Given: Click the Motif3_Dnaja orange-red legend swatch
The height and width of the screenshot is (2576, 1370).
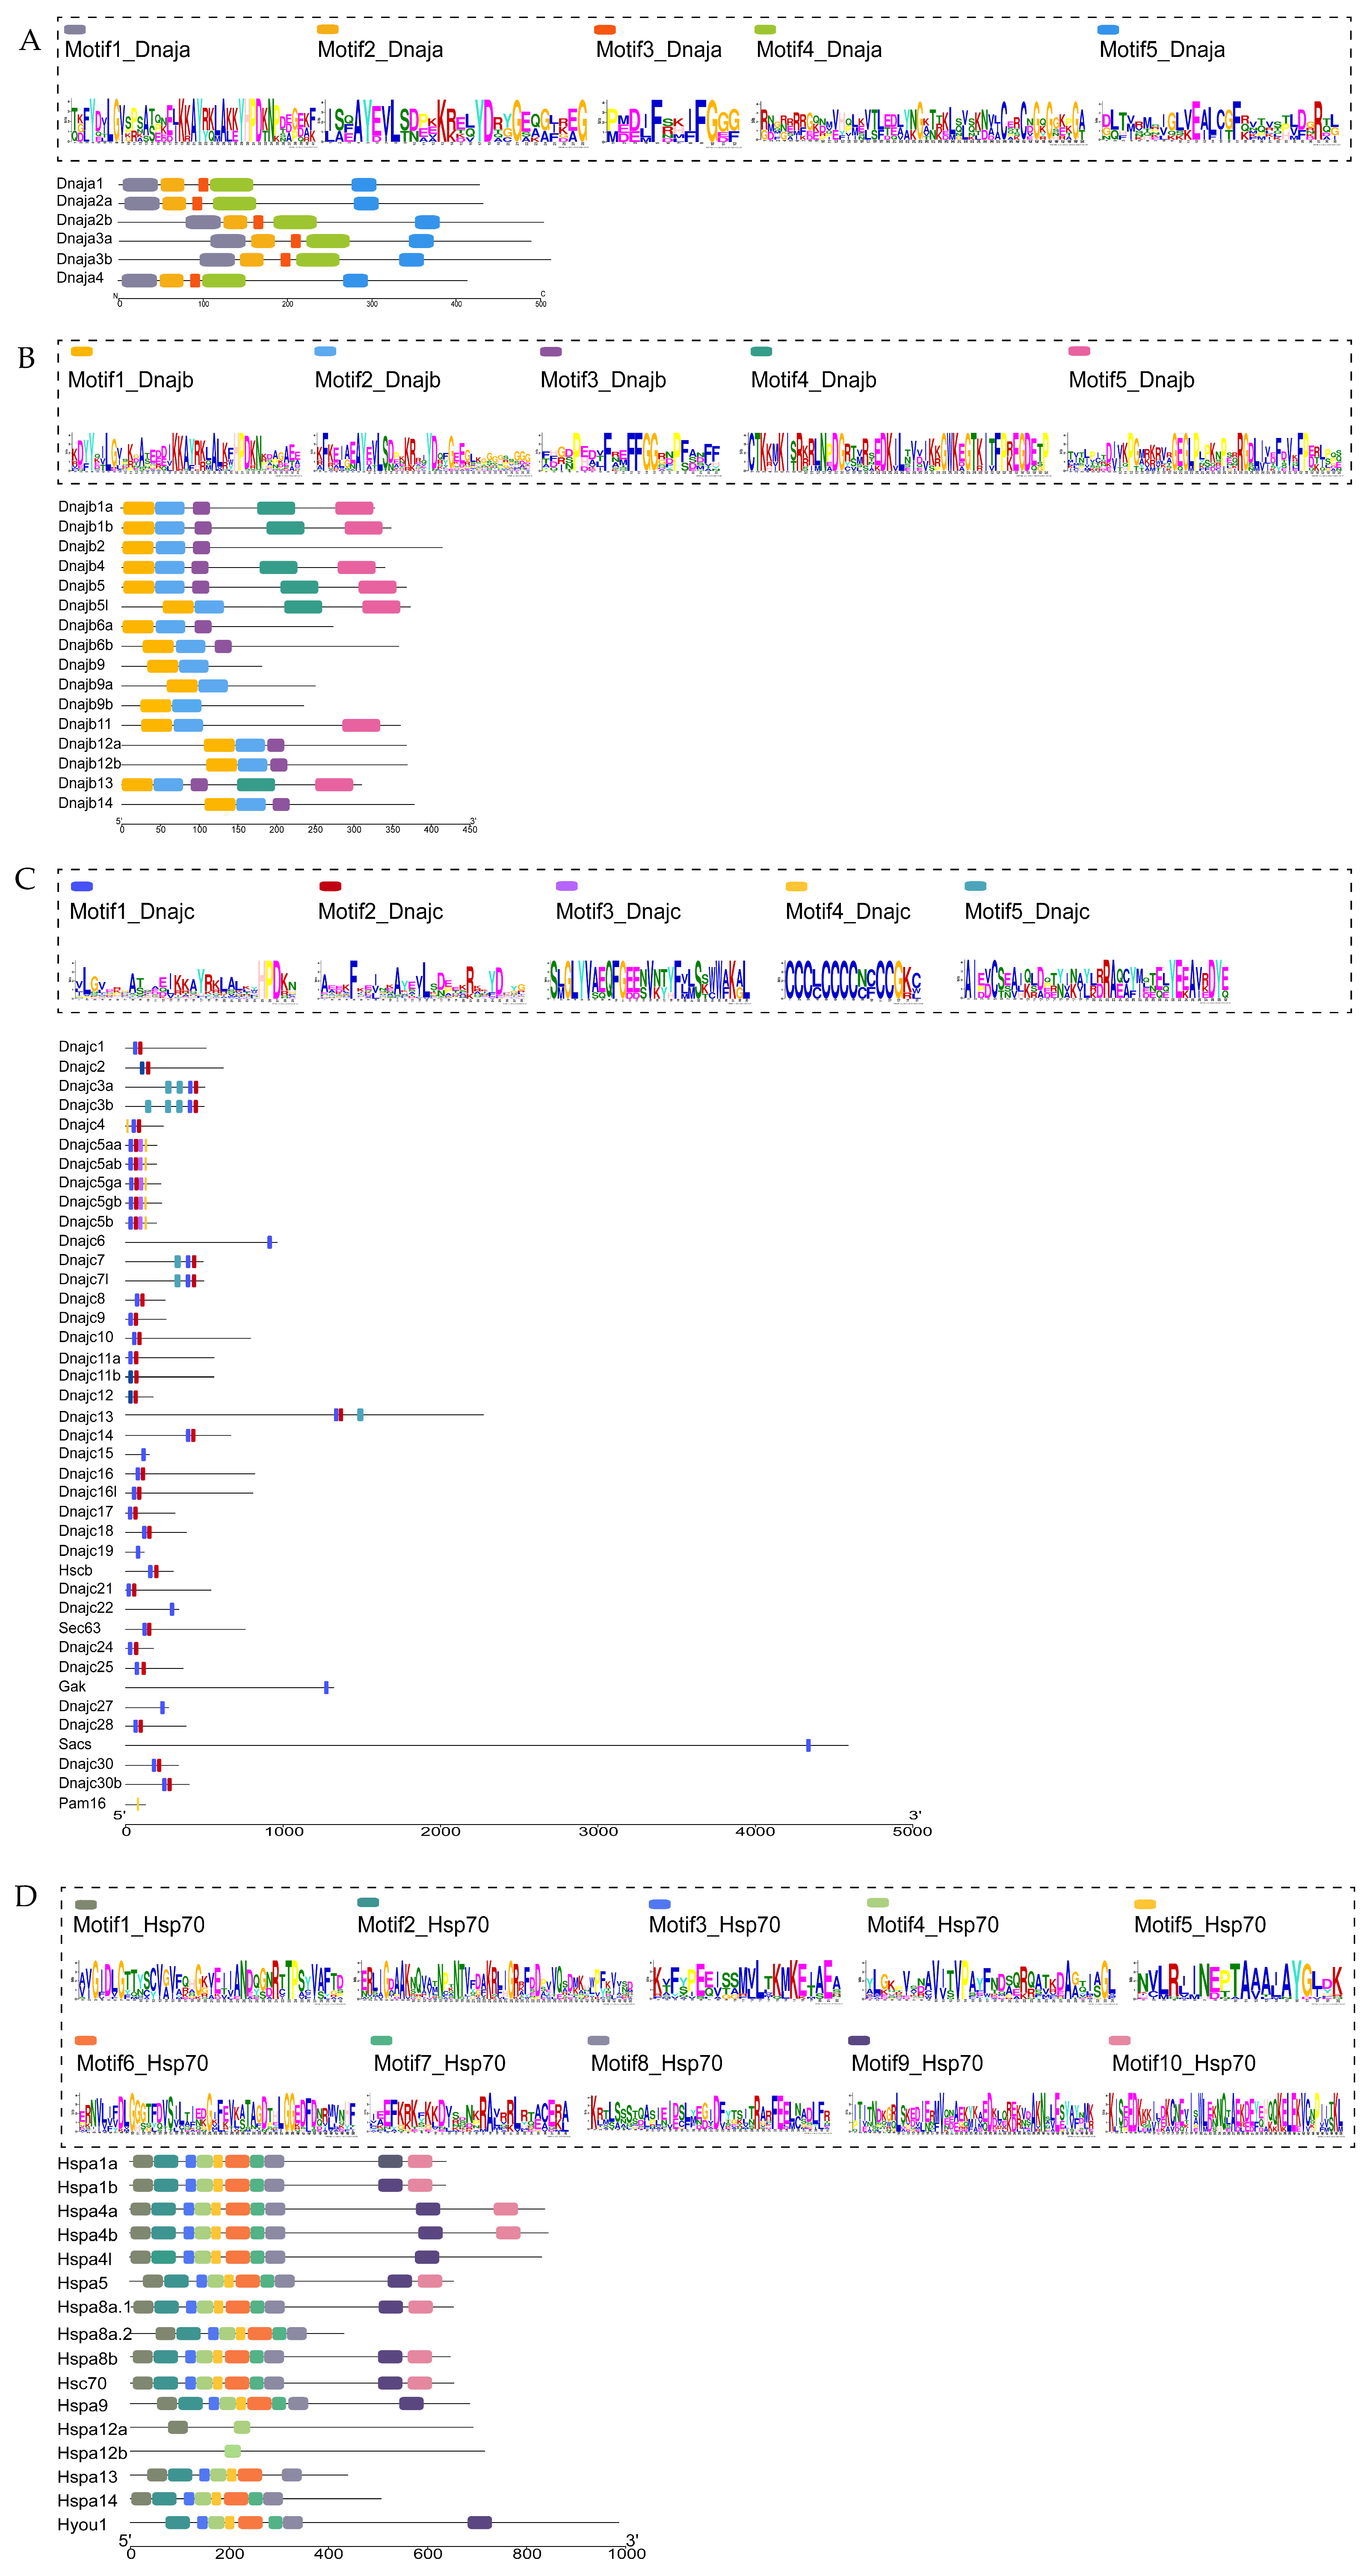Looking at the screenshot, I should (x=604, y=30).
